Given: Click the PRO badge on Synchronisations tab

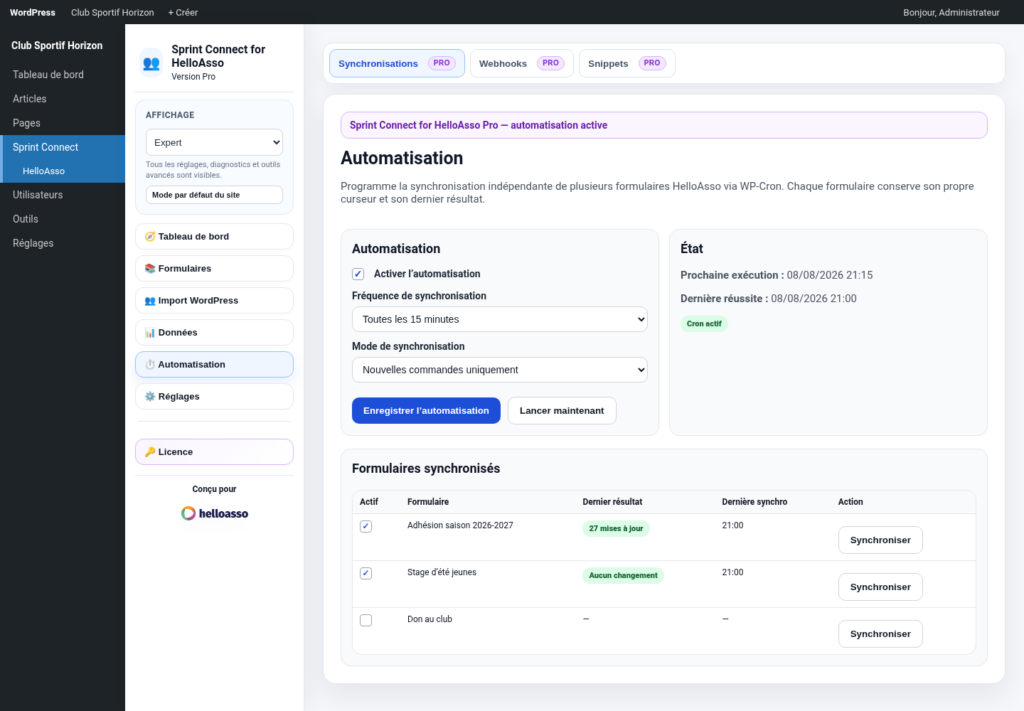Looking at the screenshot, I should pyautogui.click(x=441, y=63).
